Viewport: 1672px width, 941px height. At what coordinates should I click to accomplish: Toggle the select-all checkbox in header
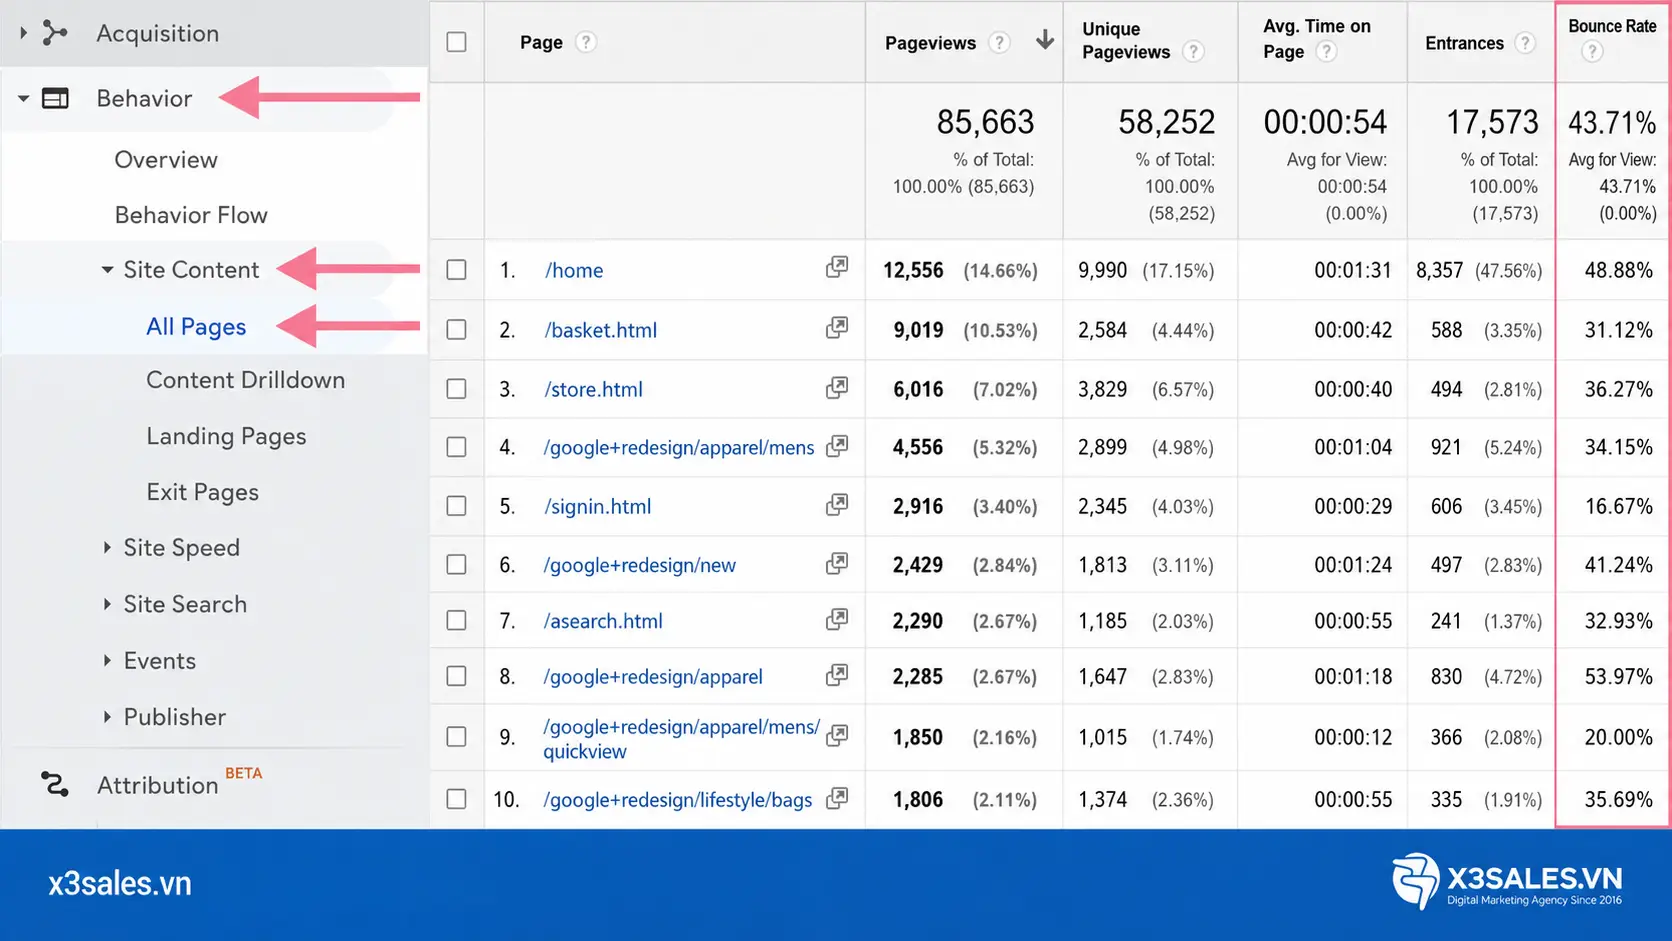click(x=456, y=42)
